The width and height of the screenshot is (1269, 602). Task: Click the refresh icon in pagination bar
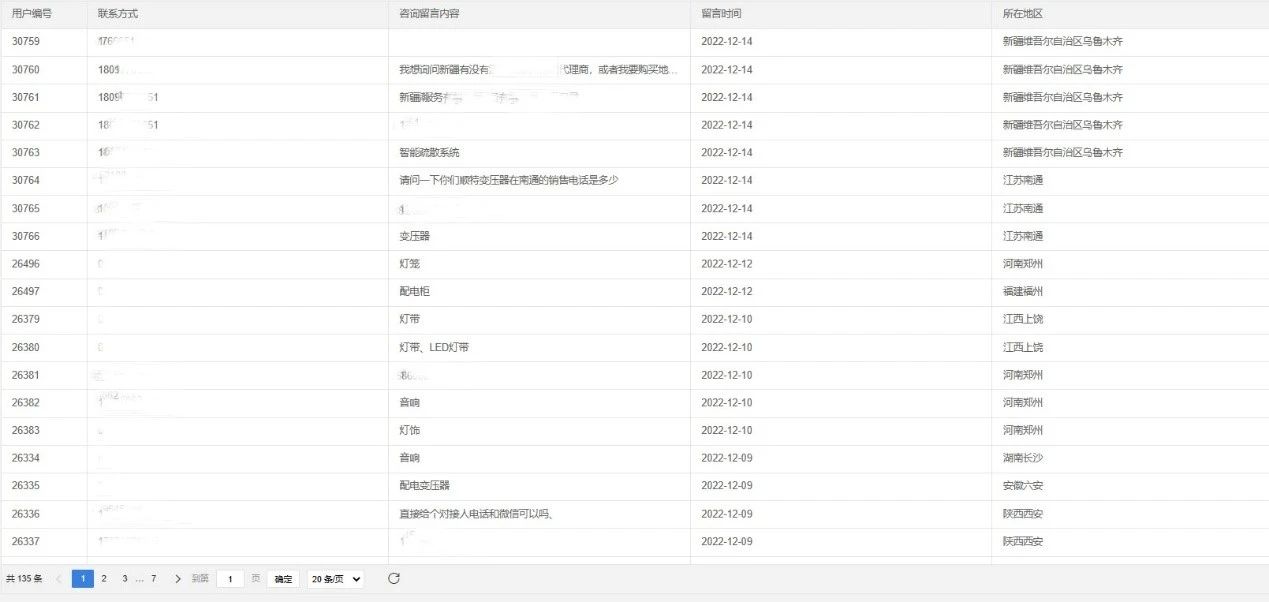(x=394, y=578)
